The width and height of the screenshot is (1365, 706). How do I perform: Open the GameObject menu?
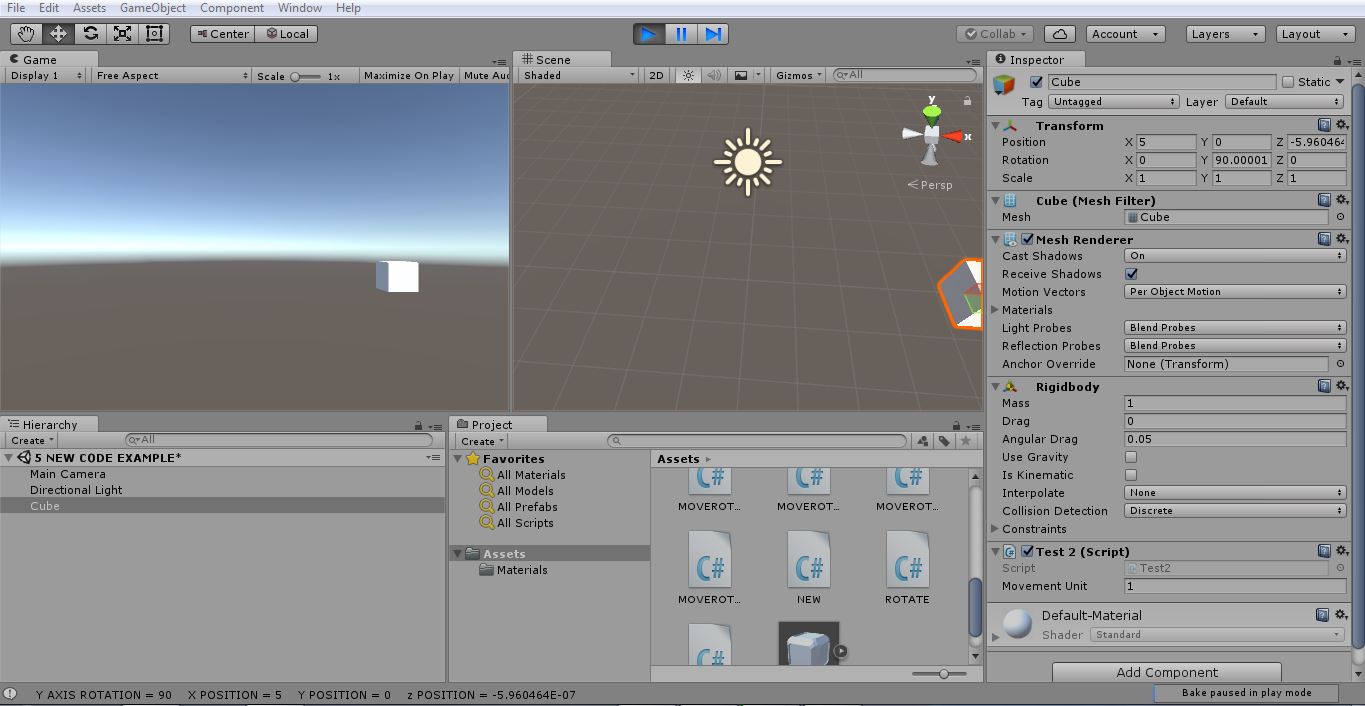point(153,8)
